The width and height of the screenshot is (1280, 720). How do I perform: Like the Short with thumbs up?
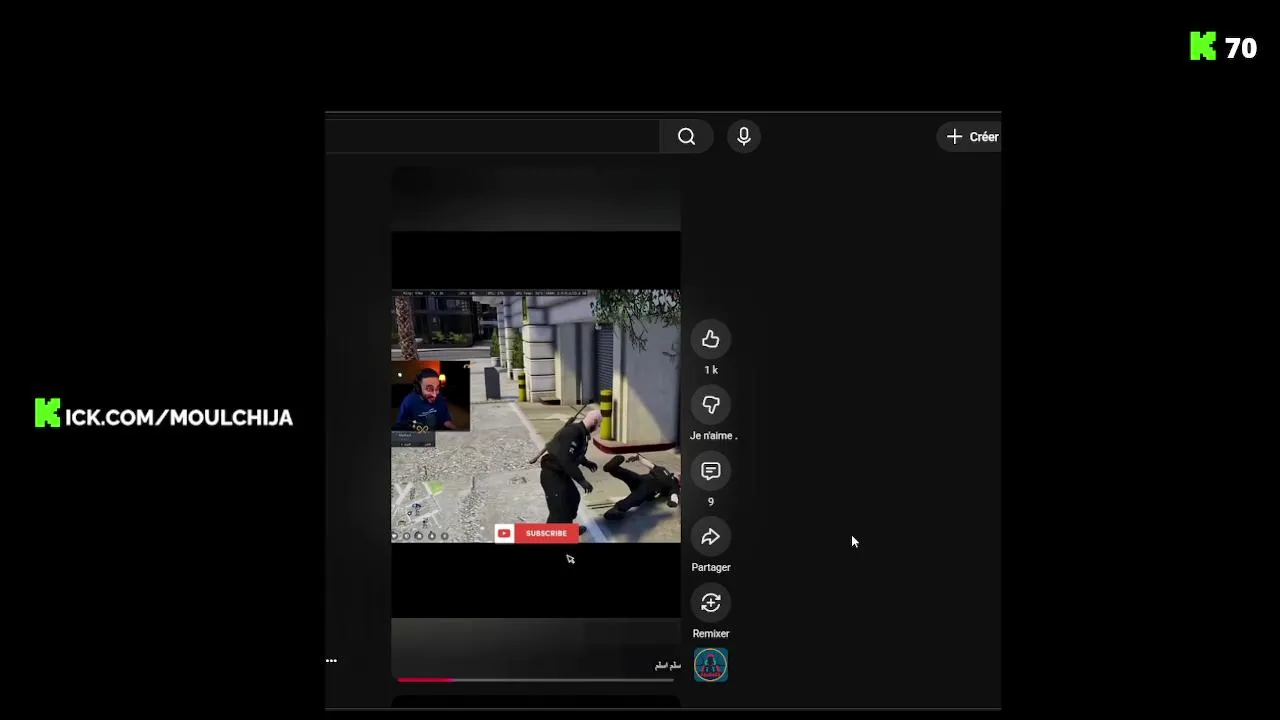(711, 340)
